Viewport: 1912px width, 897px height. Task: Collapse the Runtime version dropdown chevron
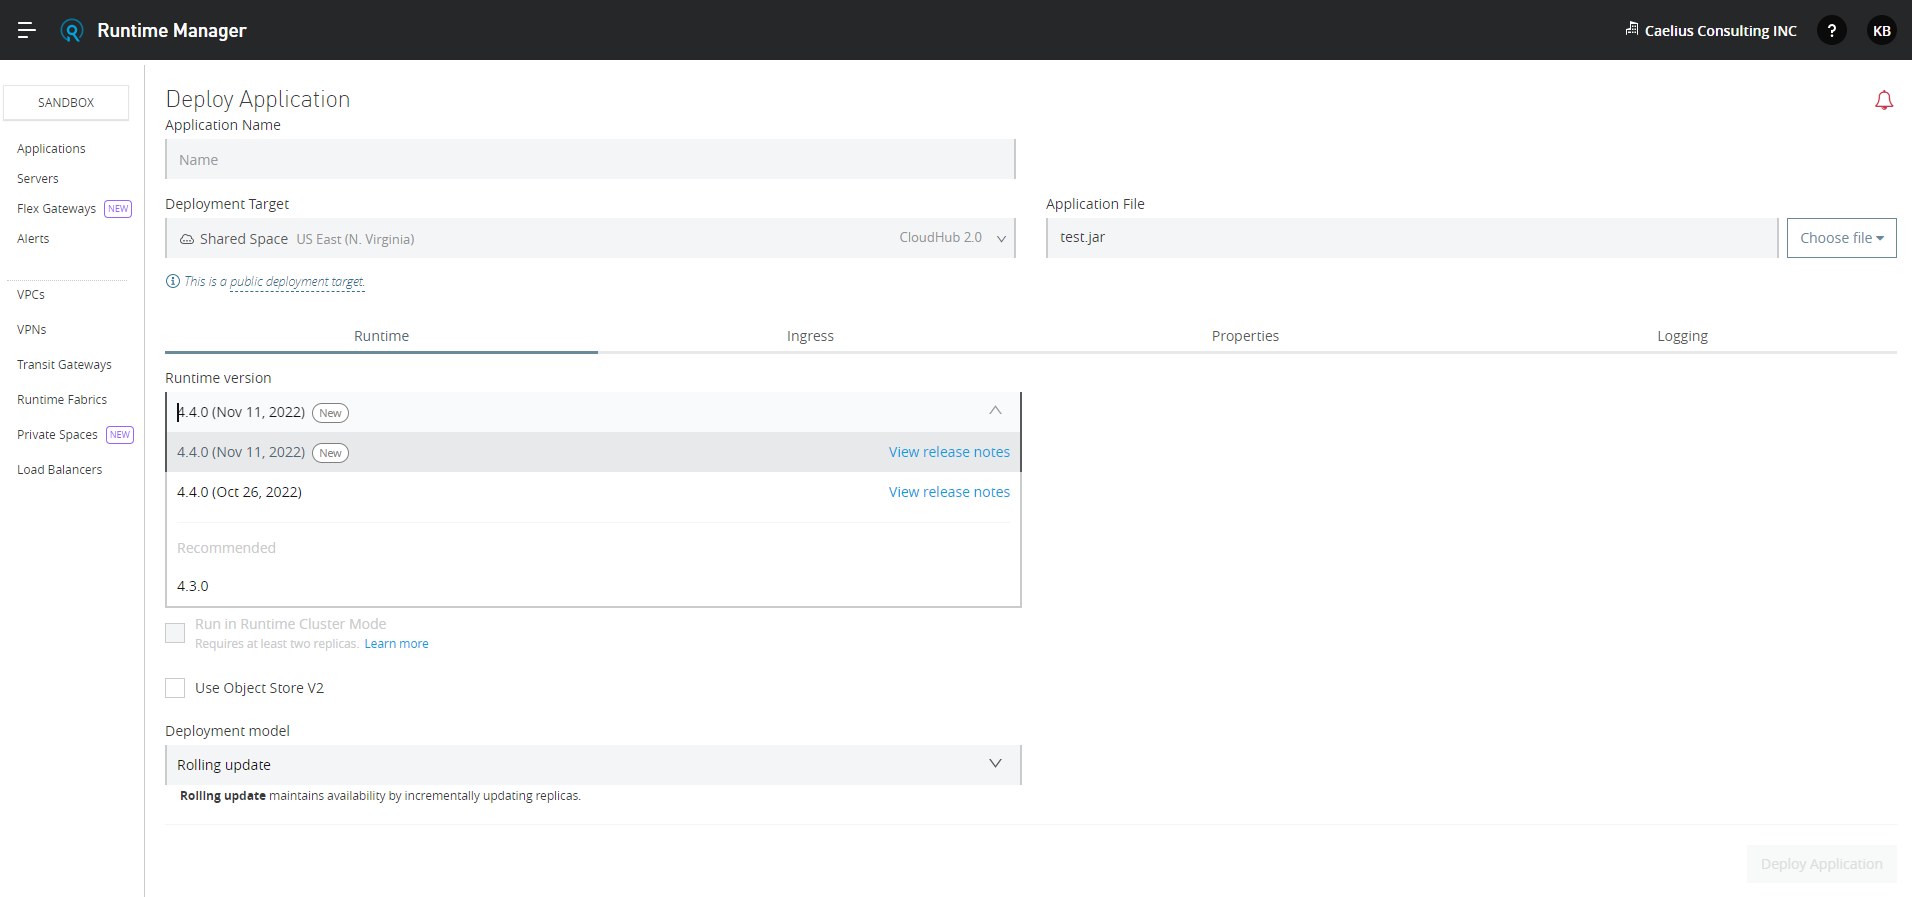click(x=995, y=411)
